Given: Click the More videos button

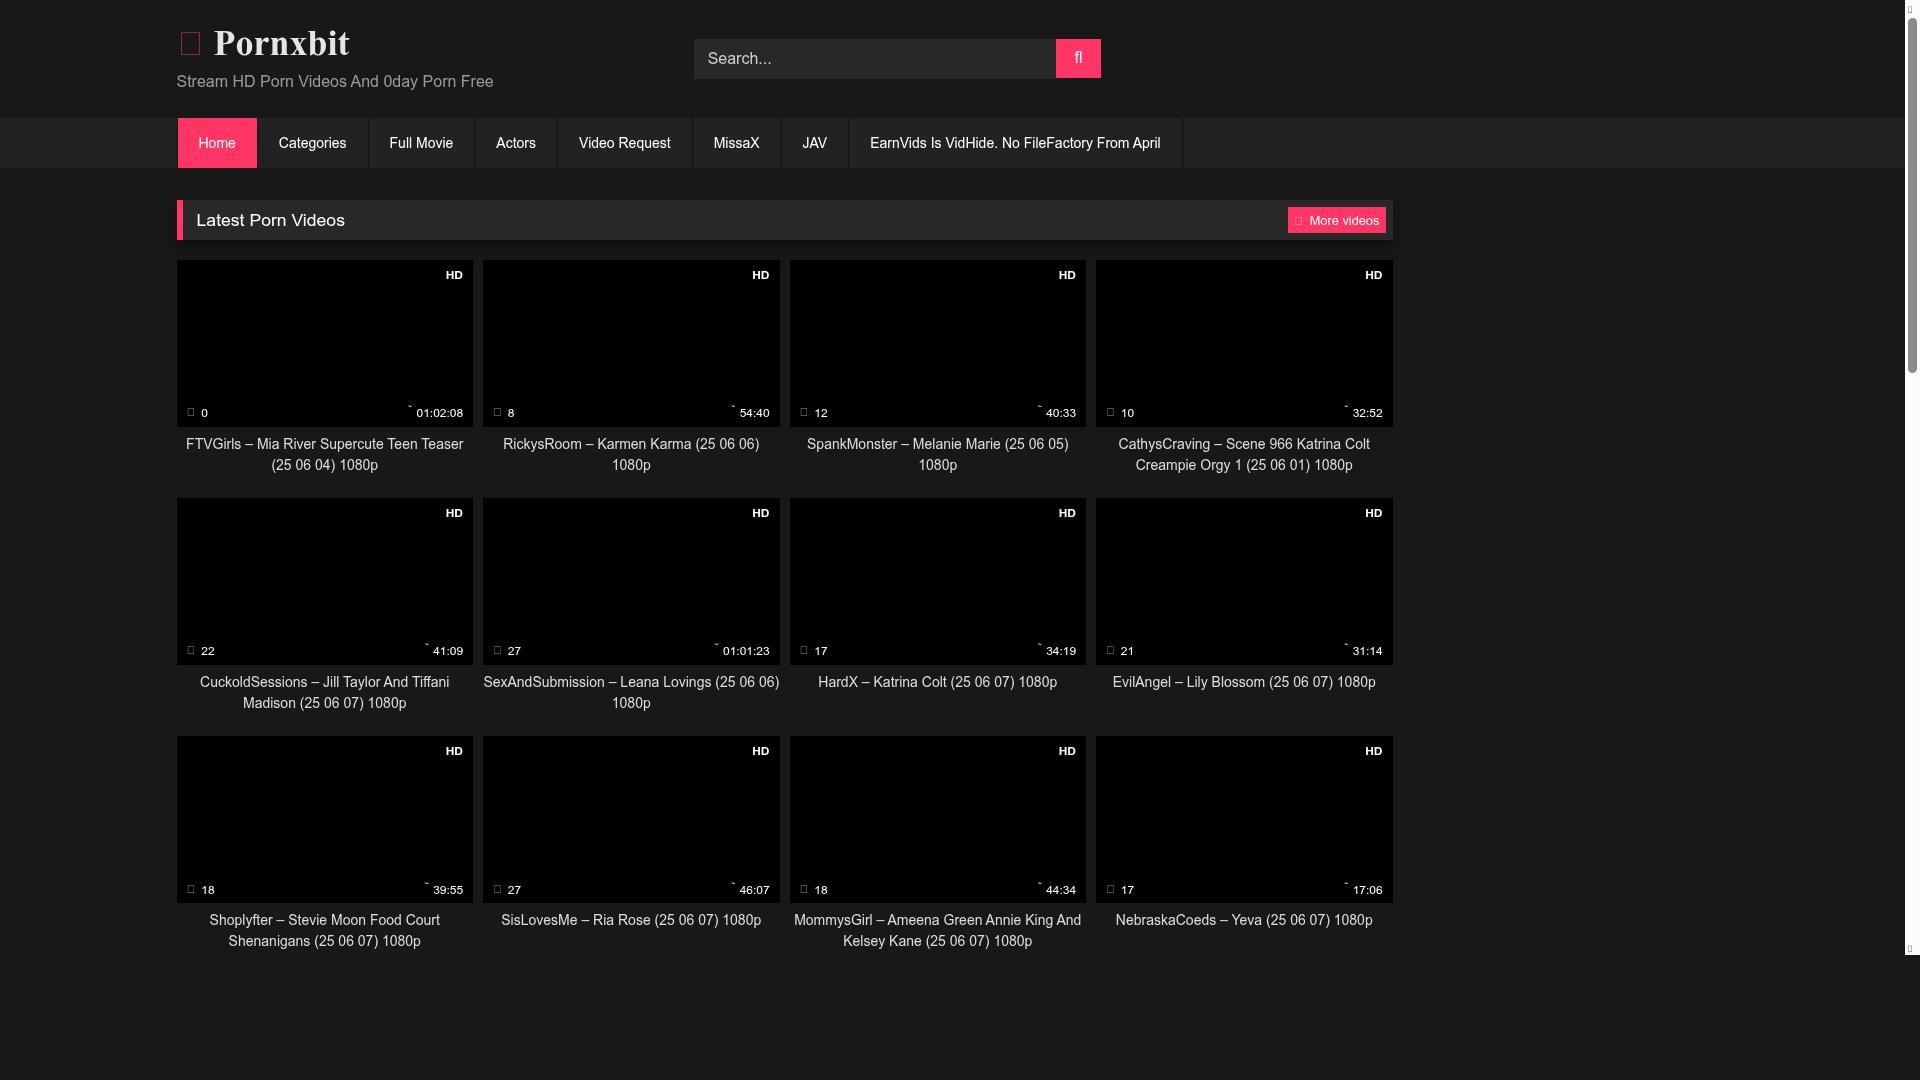Looking at the screenshot, I should click(x=1337, y=220).
